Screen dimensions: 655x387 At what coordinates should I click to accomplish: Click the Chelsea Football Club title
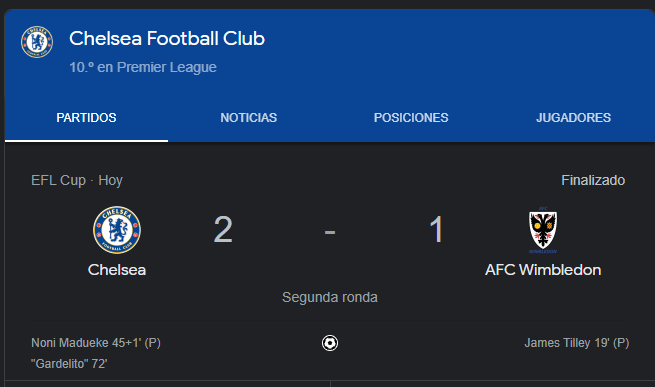[x=167, y=38]
